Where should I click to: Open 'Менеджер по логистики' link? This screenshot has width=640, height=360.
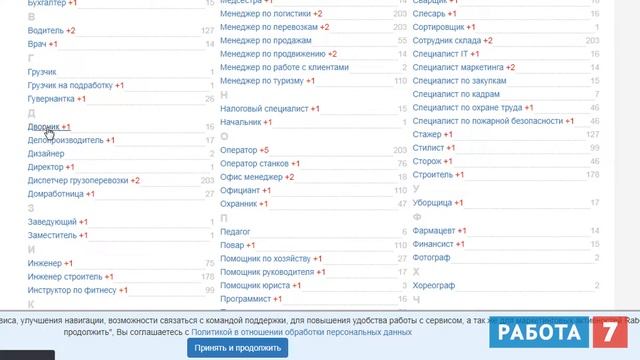[265, 13]
